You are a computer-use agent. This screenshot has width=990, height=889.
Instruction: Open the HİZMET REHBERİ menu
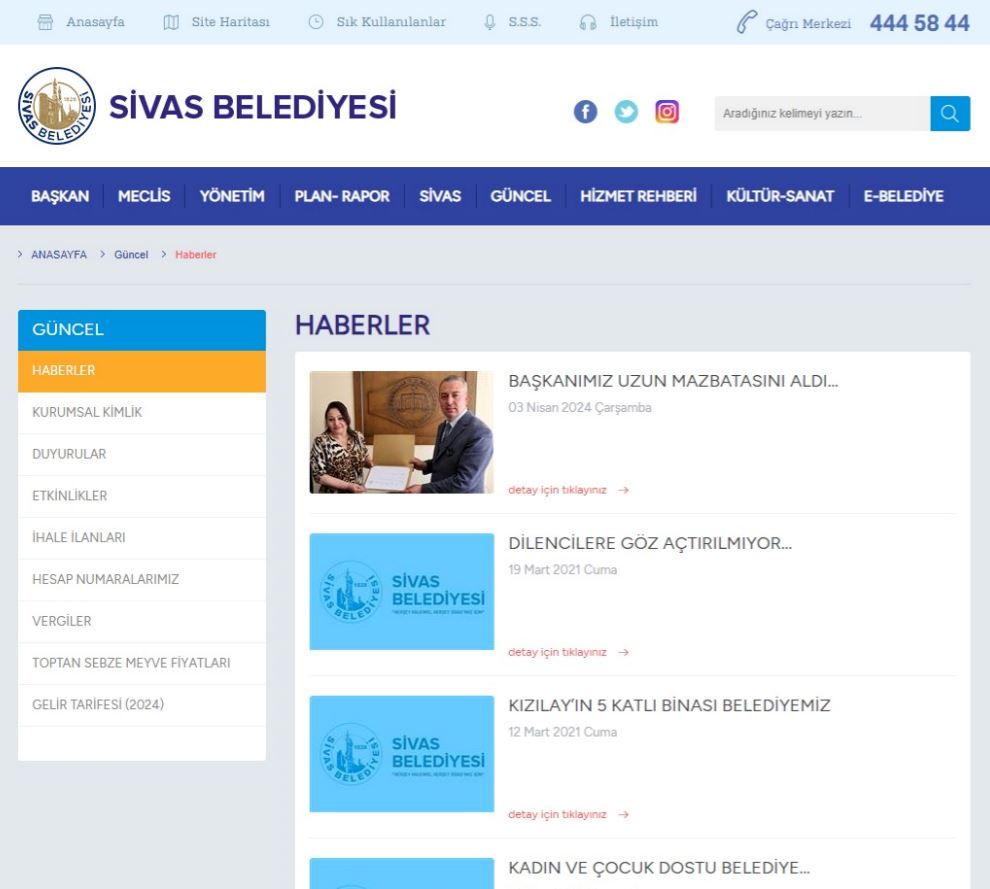point(638,196)
